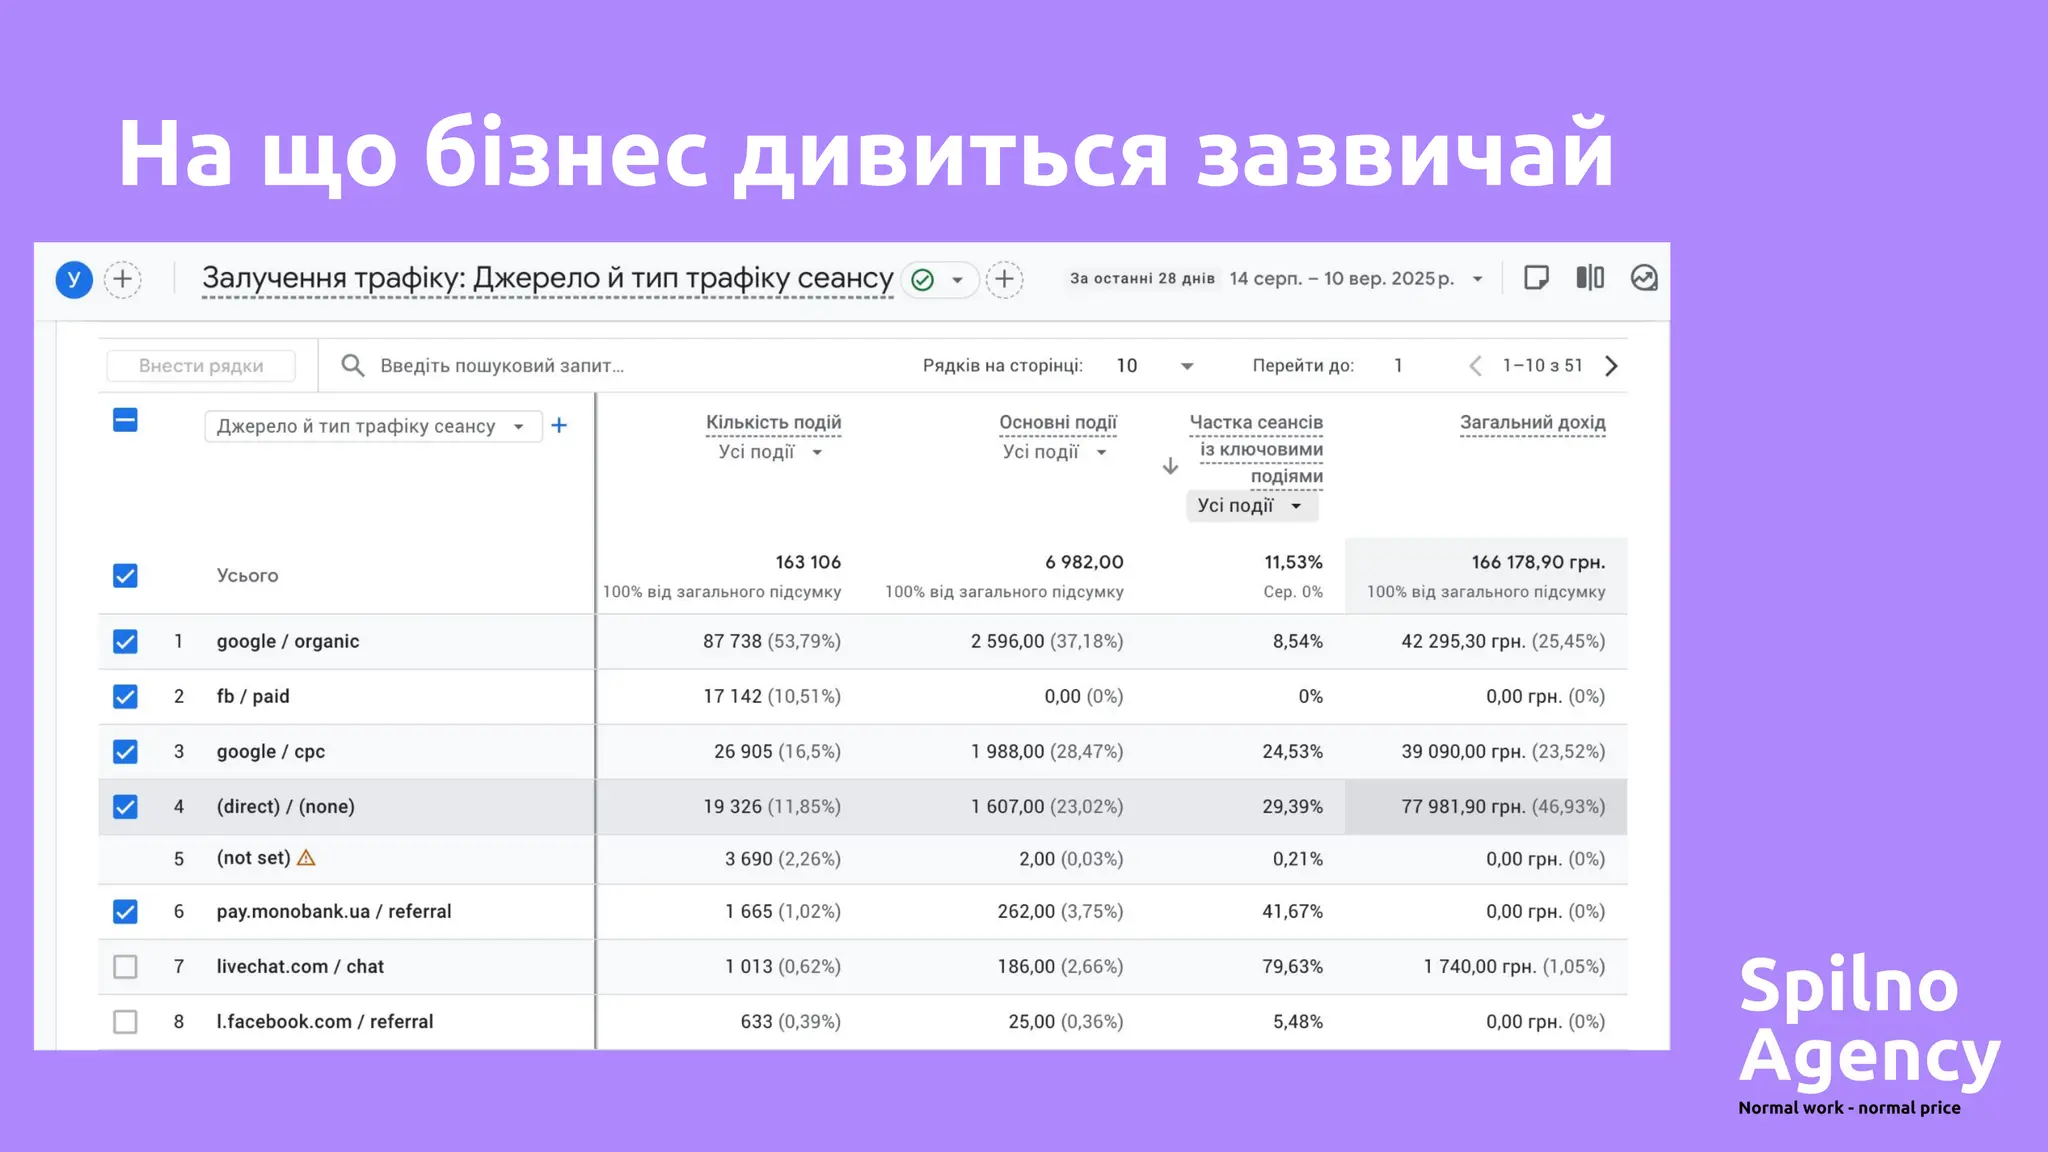Click the sort descending arrow icon
The image size is (2048, 1152).
tap(1170, 466)
